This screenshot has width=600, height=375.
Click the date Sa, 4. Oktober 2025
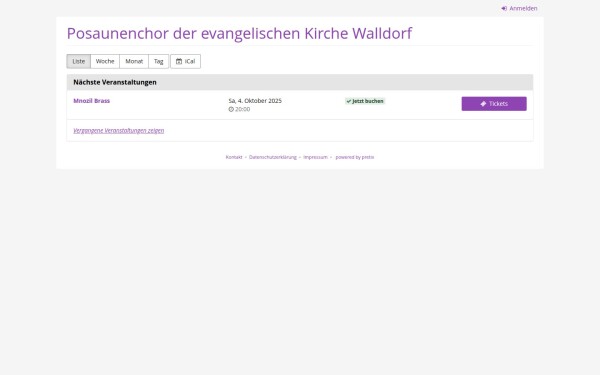tap(255, 101)
